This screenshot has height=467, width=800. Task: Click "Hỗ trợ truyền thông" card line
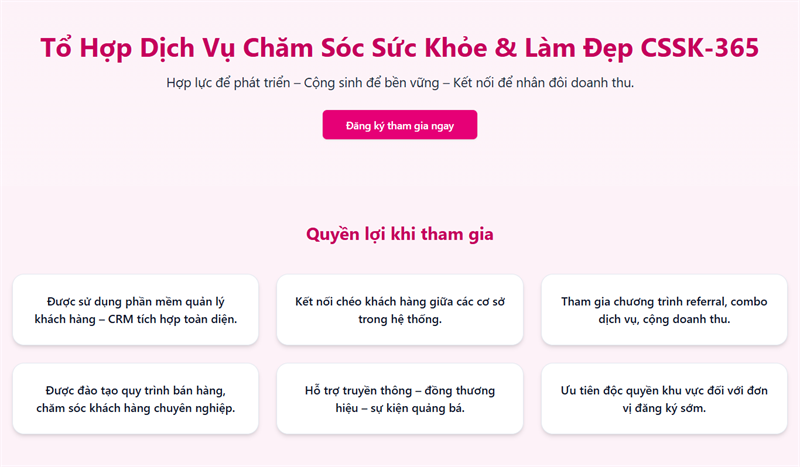pos(365,390)
